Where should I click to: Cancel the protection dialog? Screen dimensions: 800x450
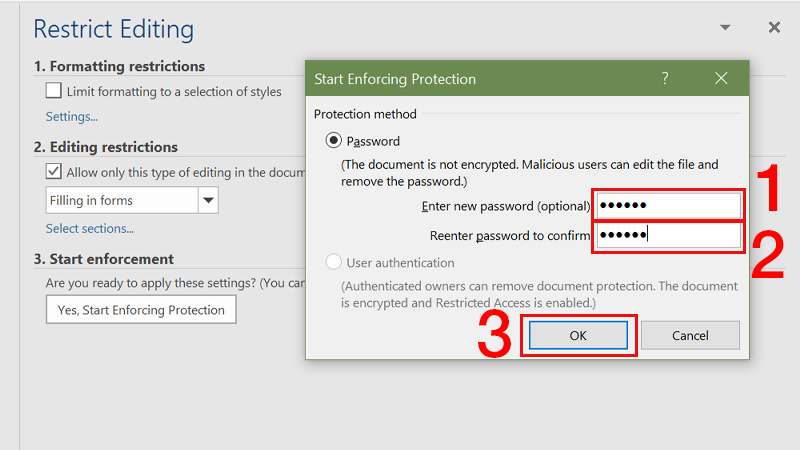click(690, 336)
